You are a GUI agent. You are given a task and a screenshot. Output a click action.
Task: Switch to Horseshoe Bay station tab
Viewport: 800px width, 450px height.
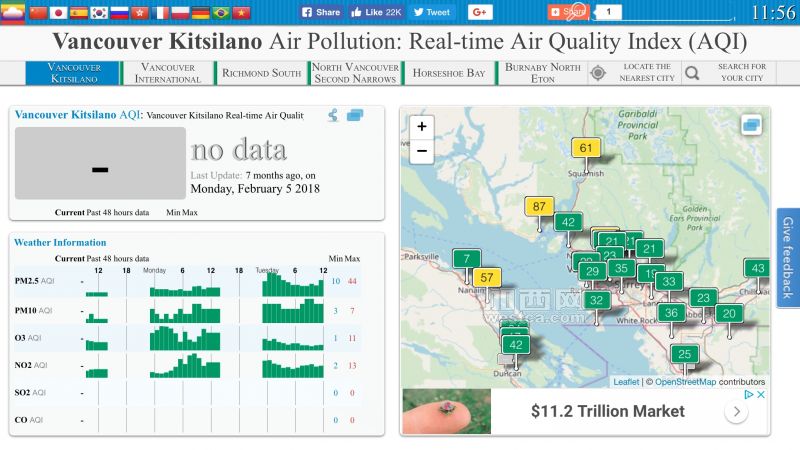pyautogui.click(x=449, y=73)
